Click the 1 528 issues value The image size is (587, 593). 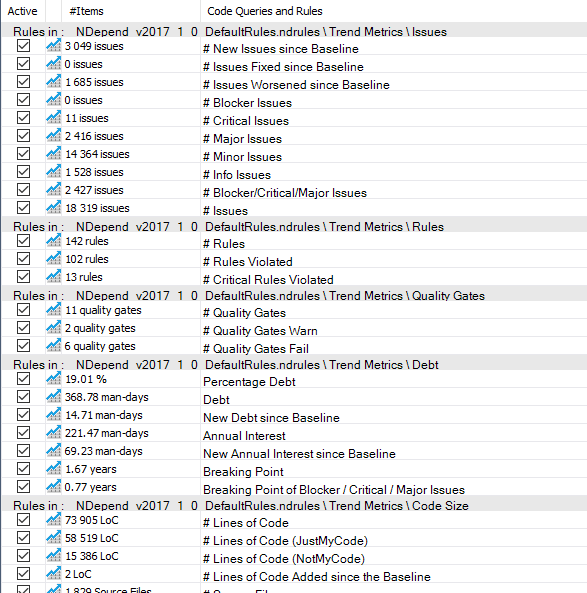pos(94,172)
